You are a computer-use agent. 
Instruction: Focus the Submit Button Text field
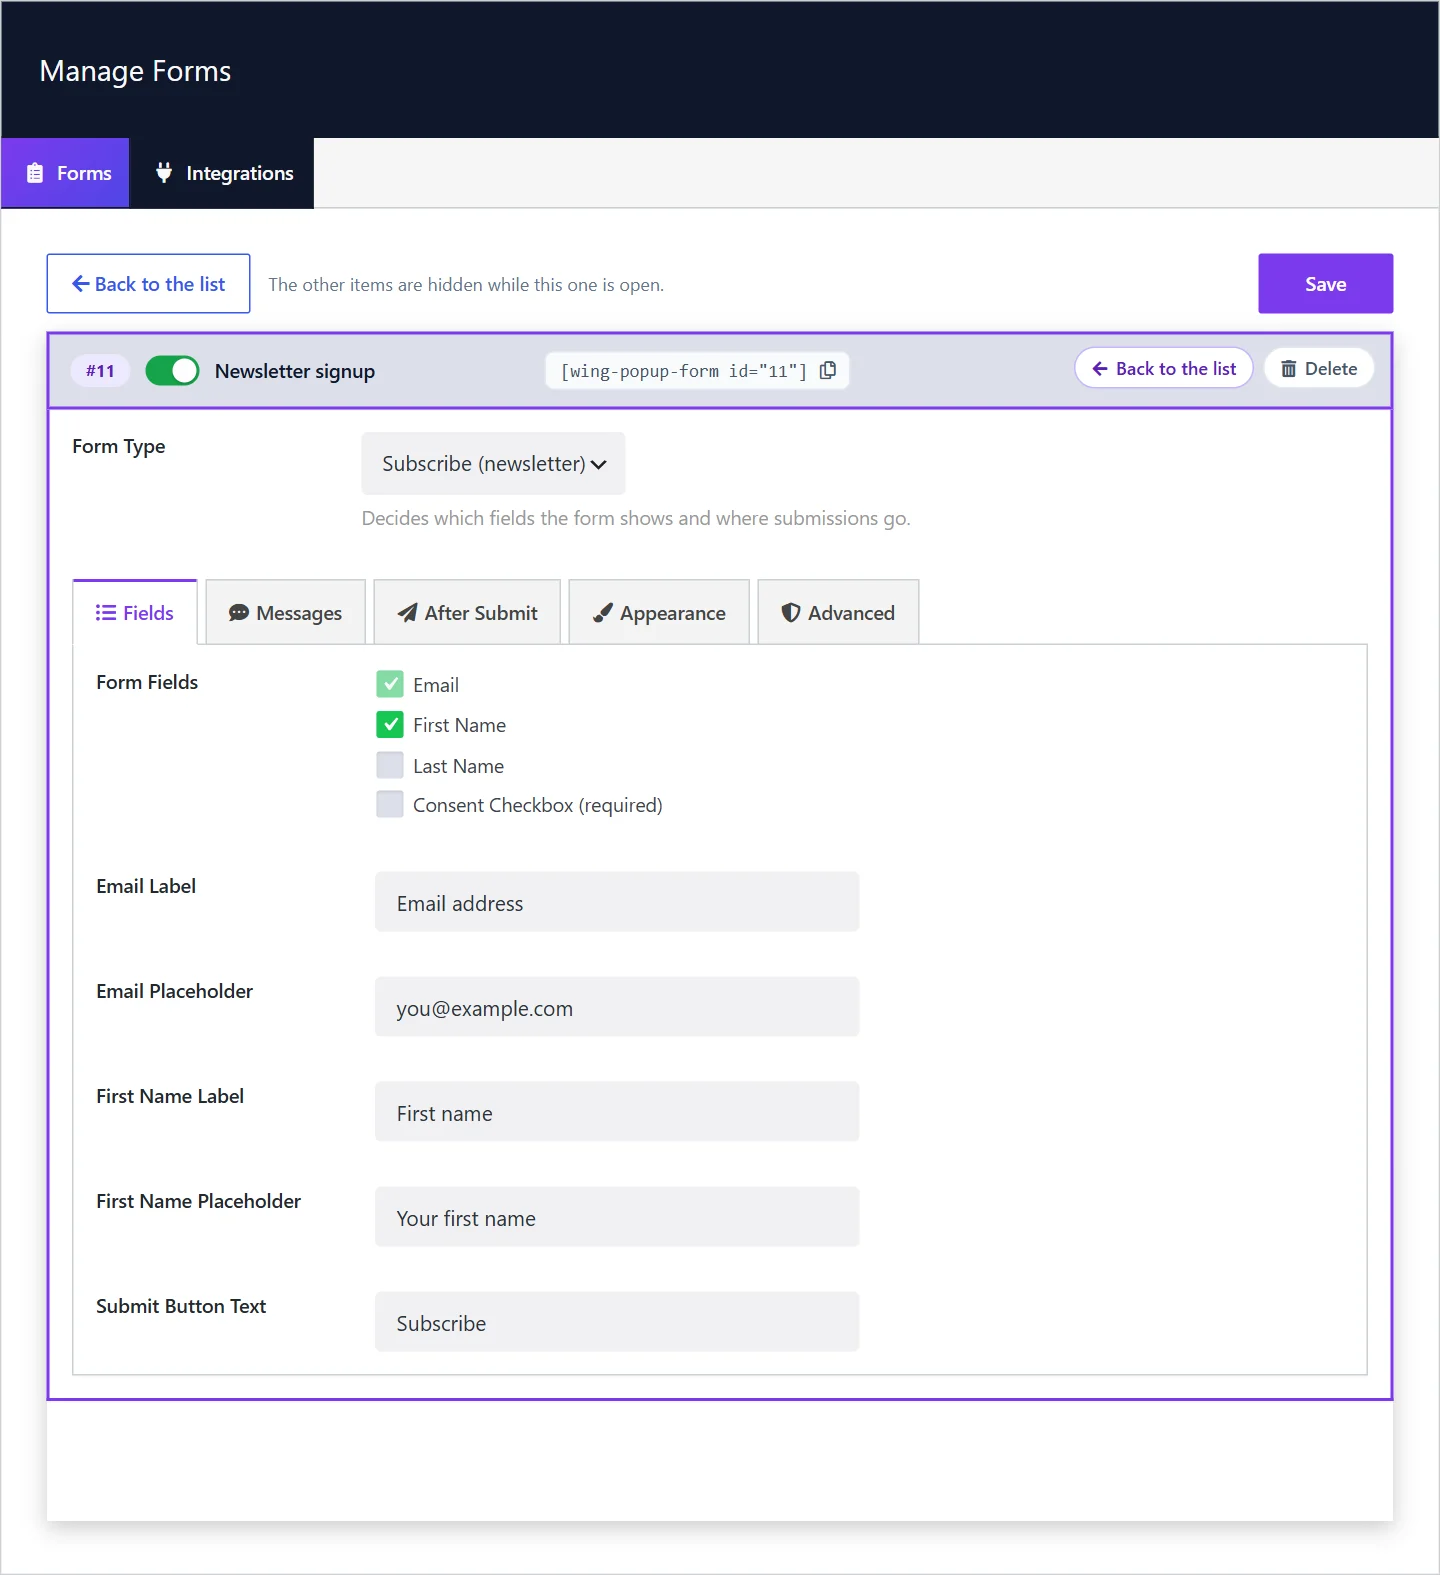[x=617, y=1322]
